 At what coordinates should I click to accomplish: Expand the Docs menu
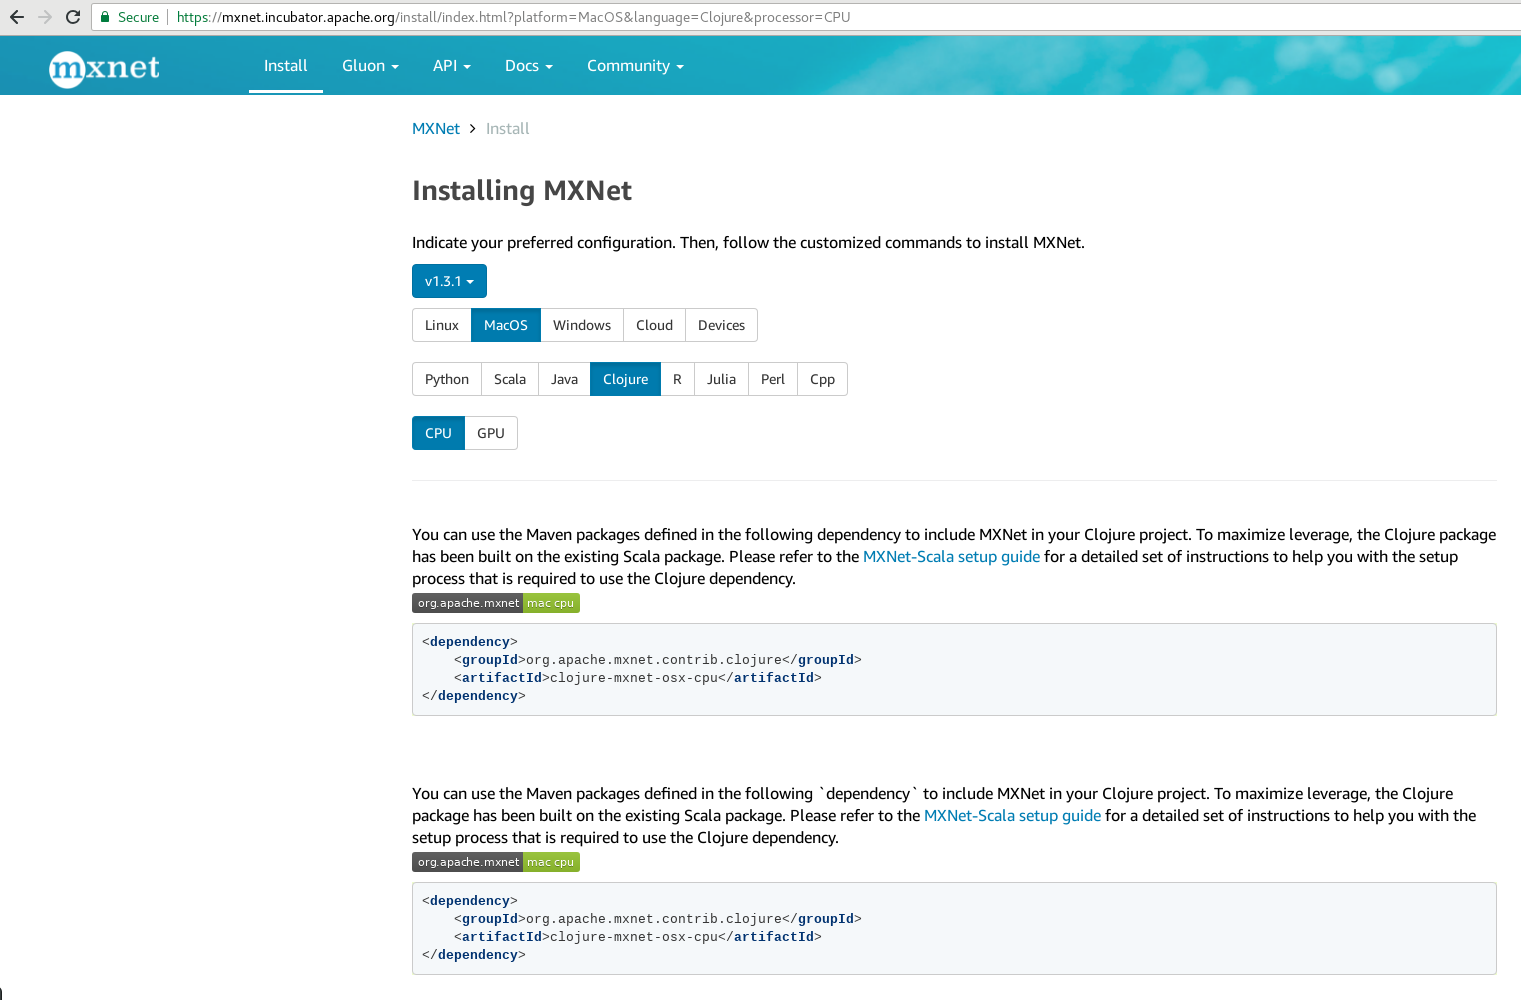click(x=528, y=66)
